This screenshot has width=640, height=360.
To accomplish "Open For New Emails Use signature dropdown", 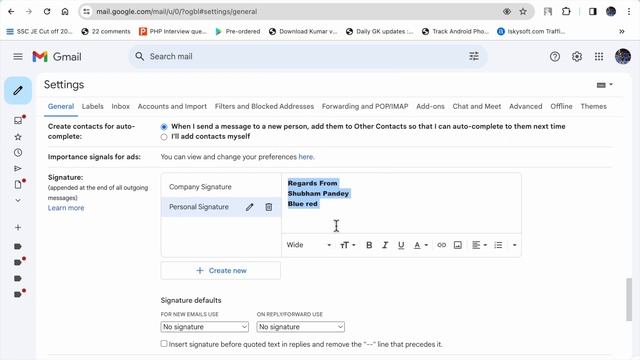I will 204,327.
